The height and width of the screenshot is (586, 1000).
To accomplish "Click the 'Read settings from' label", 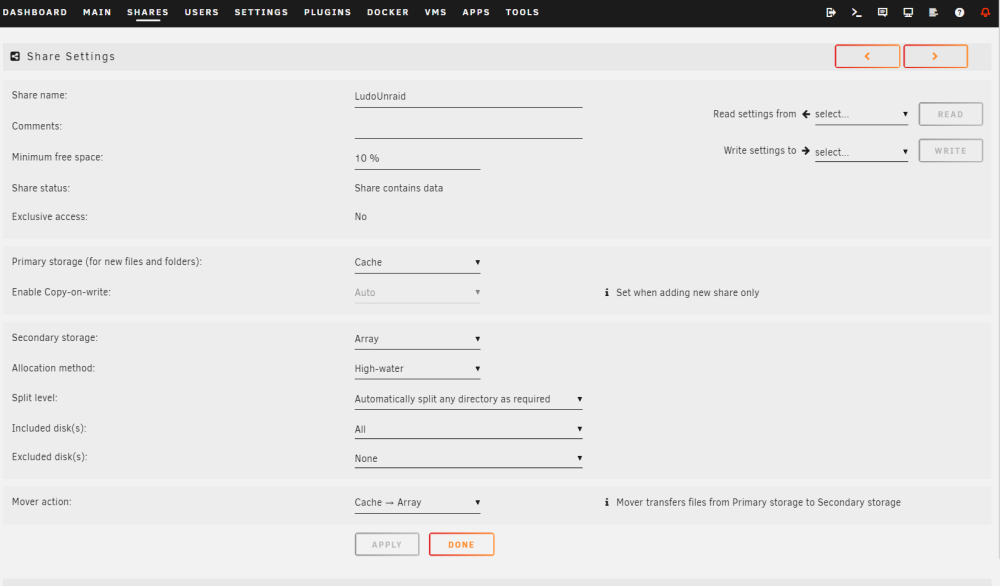I will (754, 114).
